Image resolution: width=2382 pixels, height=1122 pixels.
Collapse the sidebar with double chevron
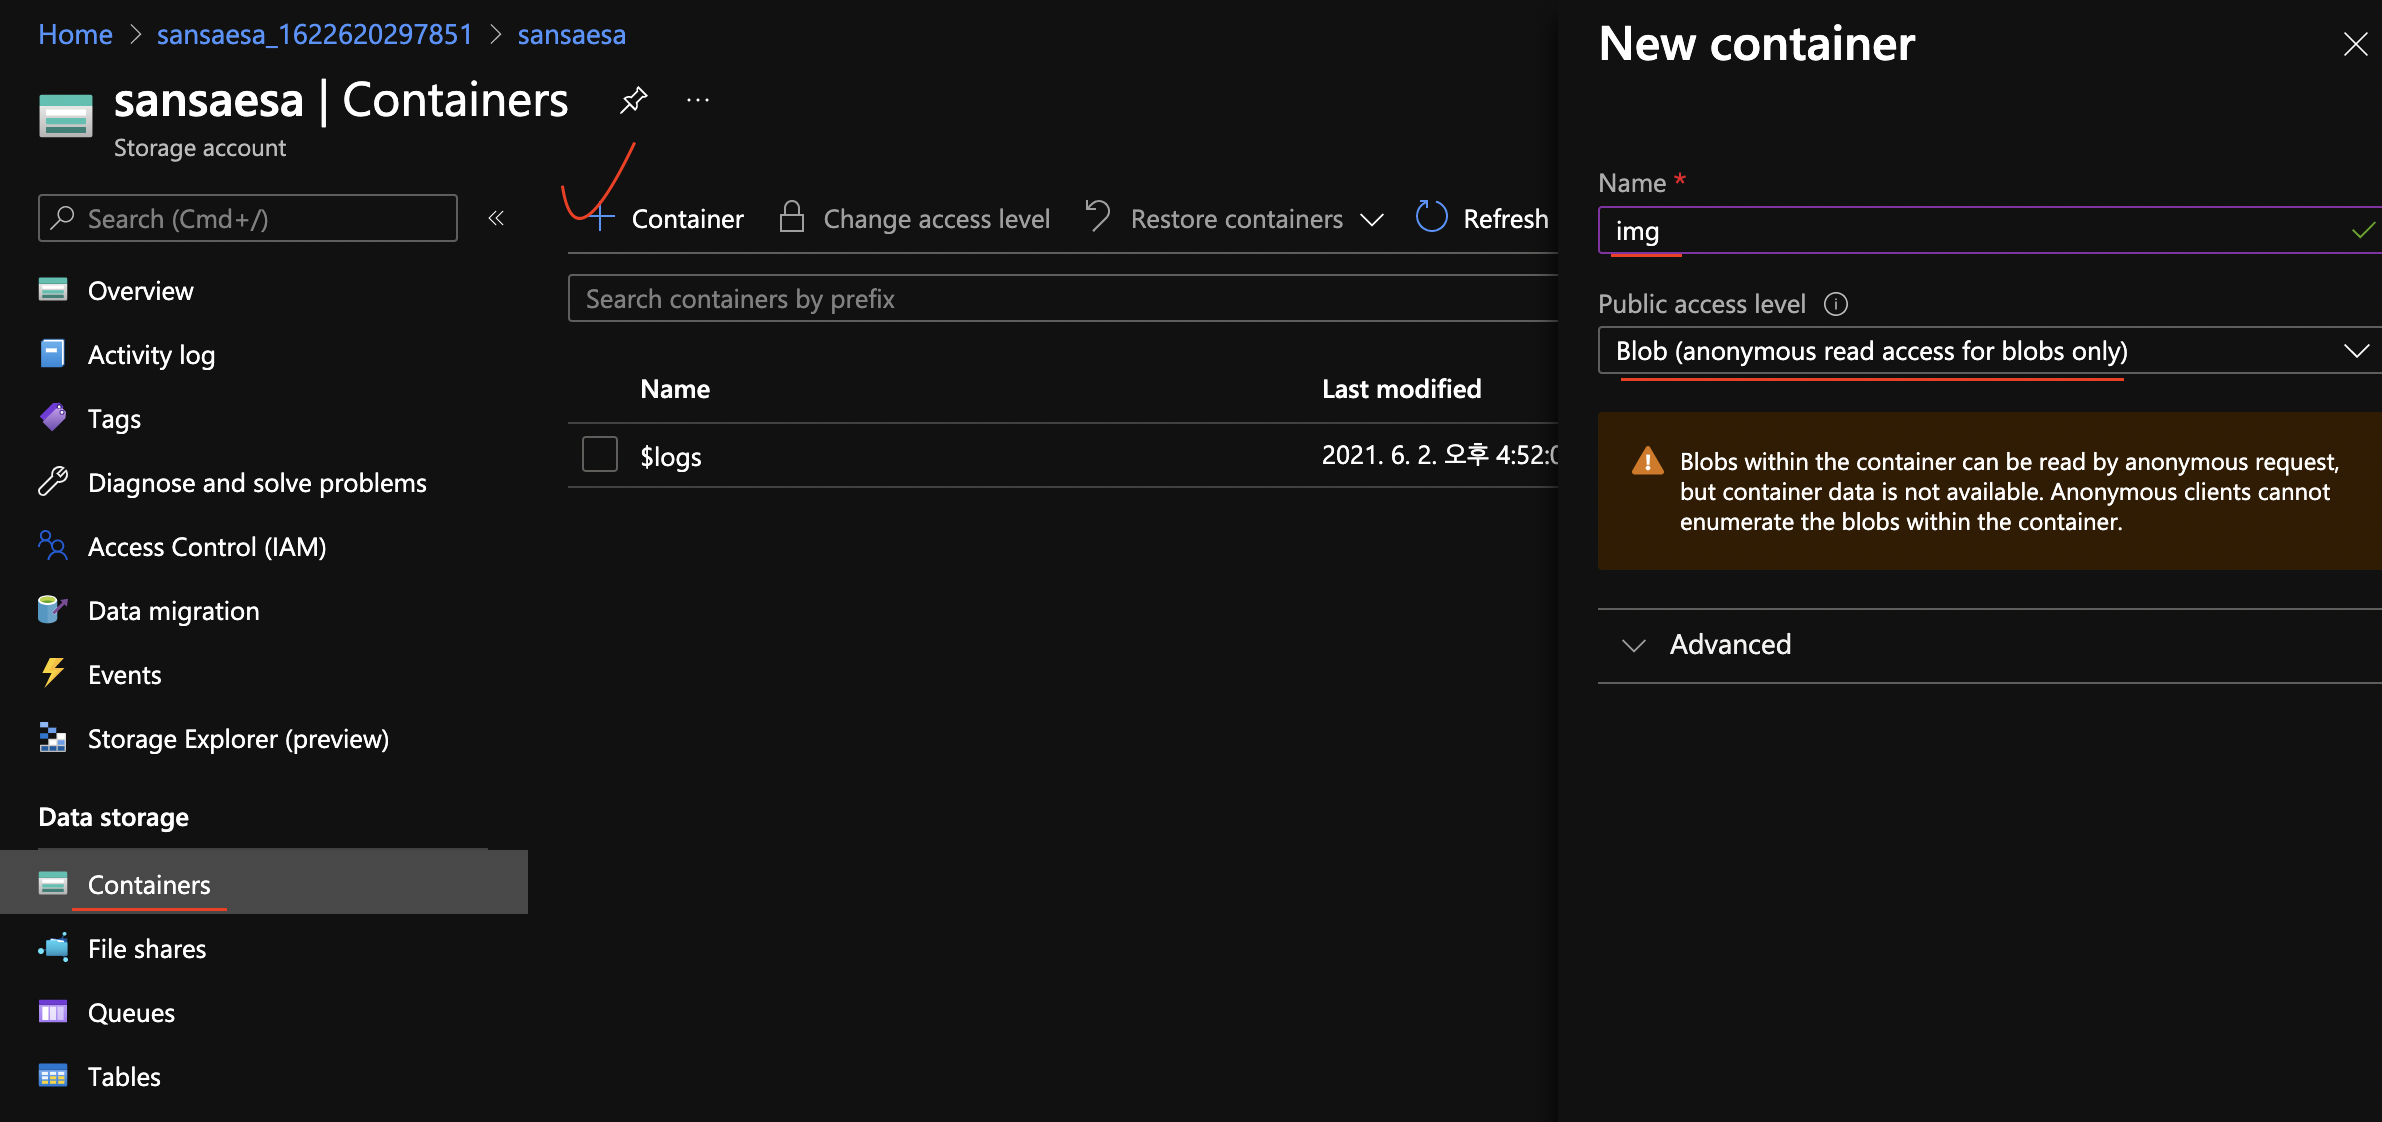[496, 218]
